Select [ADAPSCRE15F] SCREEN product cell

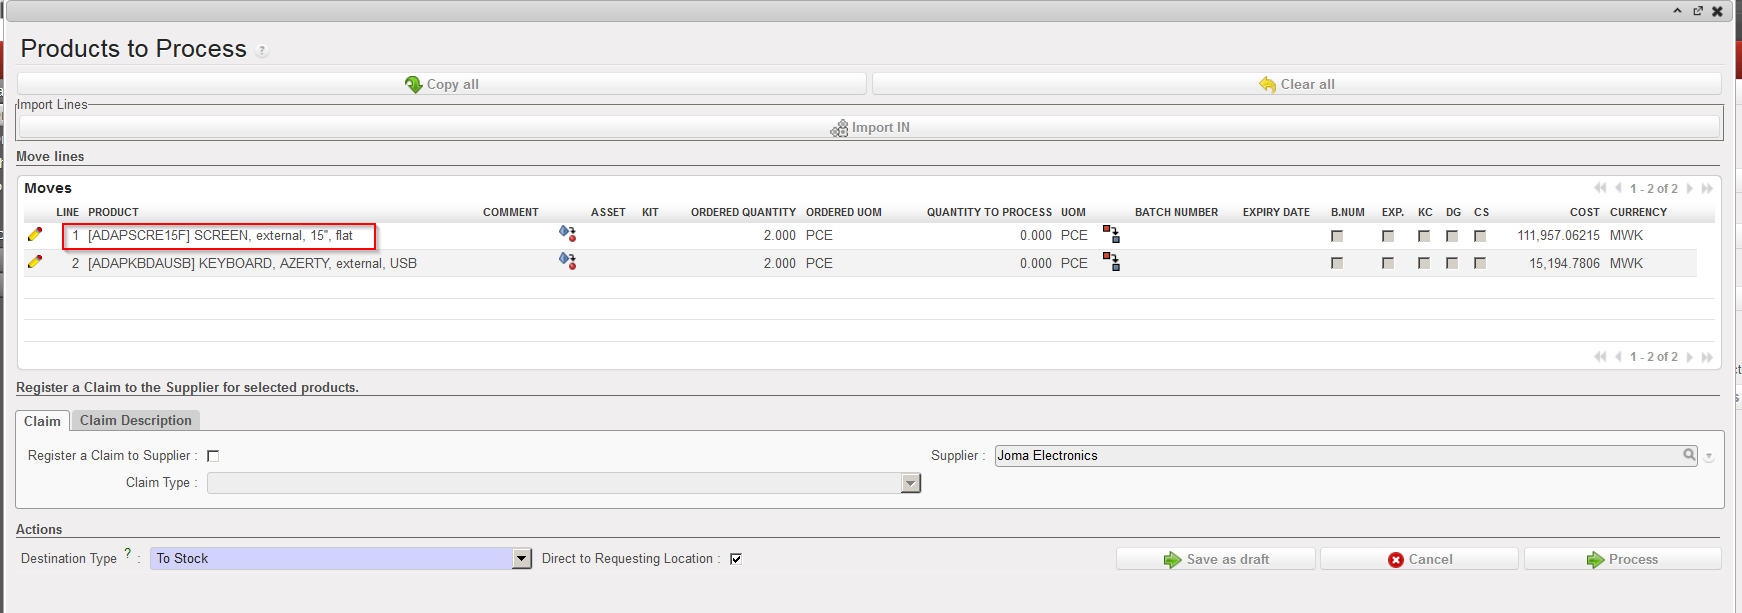coord(220,236)
